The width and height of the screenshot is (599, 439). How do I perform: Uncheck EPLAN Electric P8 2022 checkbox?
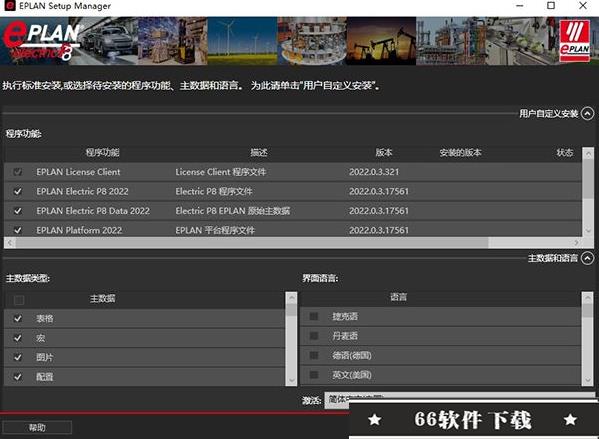[x=18, y=191]
